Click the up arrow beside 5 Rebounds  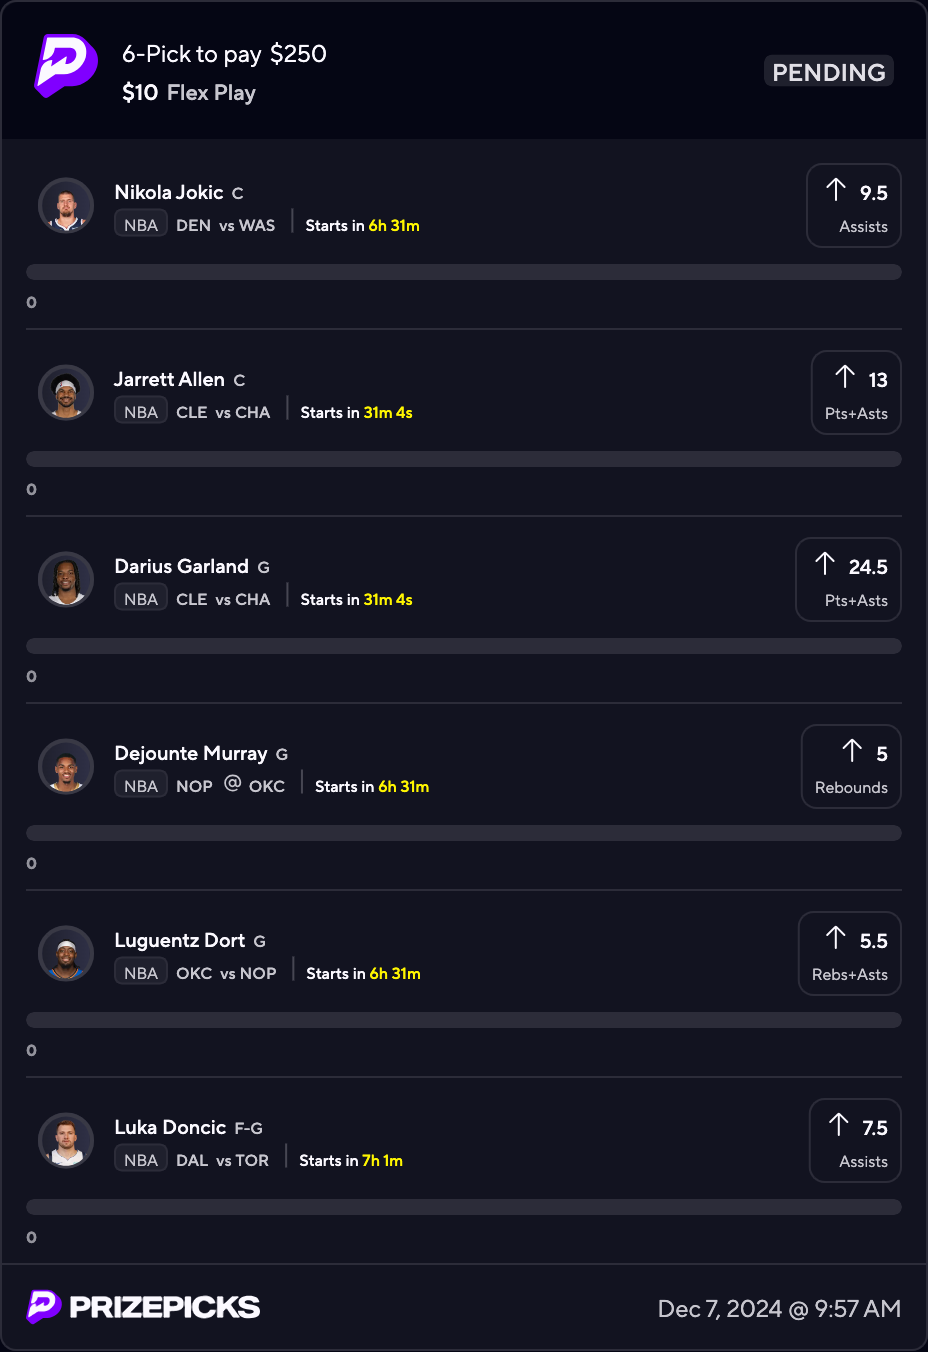(x=852, y=751)
